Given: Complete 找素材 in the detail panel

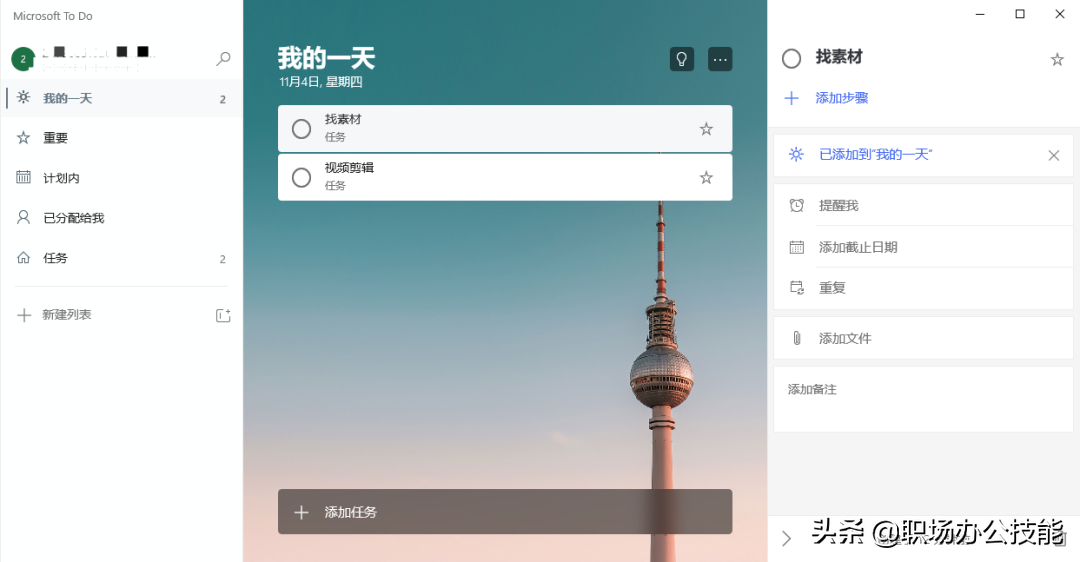Looking at the screenshot, I should pos(791,59).
